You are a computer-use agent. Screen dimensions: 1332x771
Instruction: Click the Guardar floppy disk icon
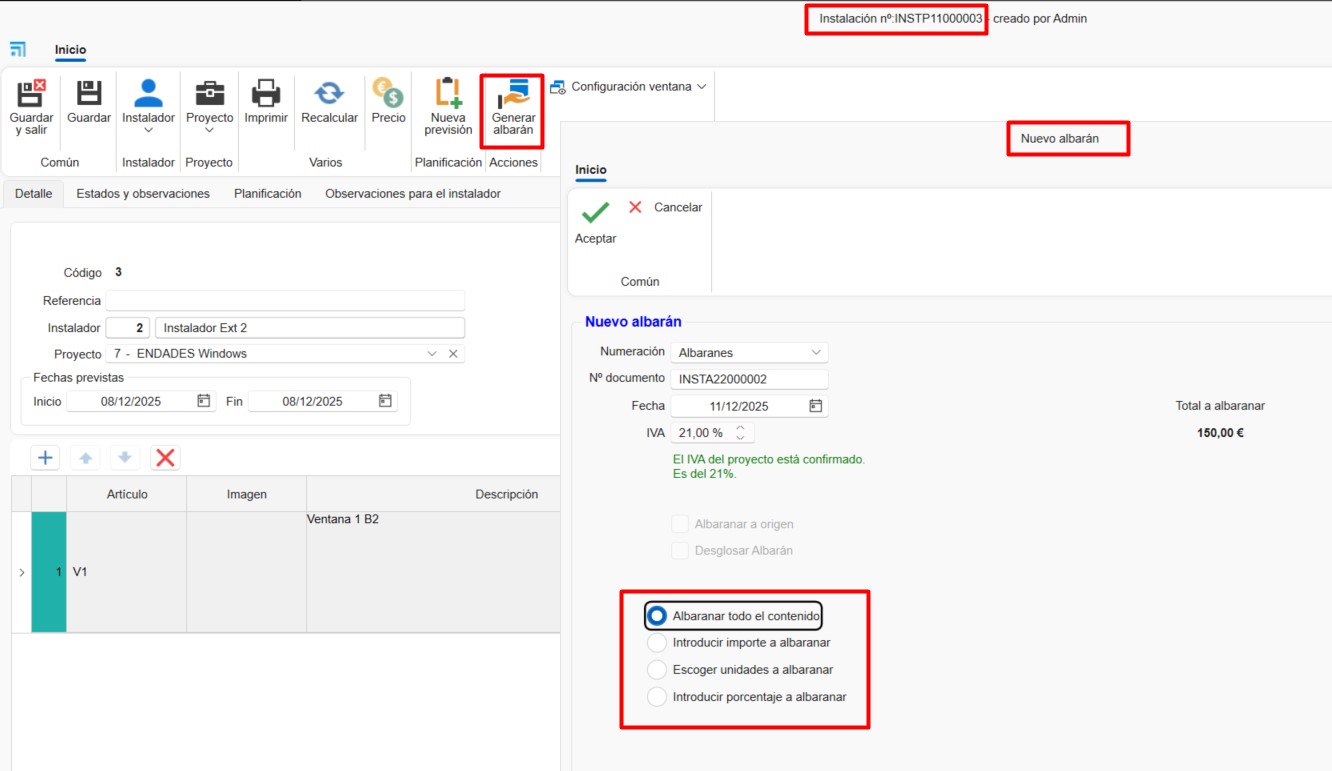pyautogui.click(x=89, y=94)
